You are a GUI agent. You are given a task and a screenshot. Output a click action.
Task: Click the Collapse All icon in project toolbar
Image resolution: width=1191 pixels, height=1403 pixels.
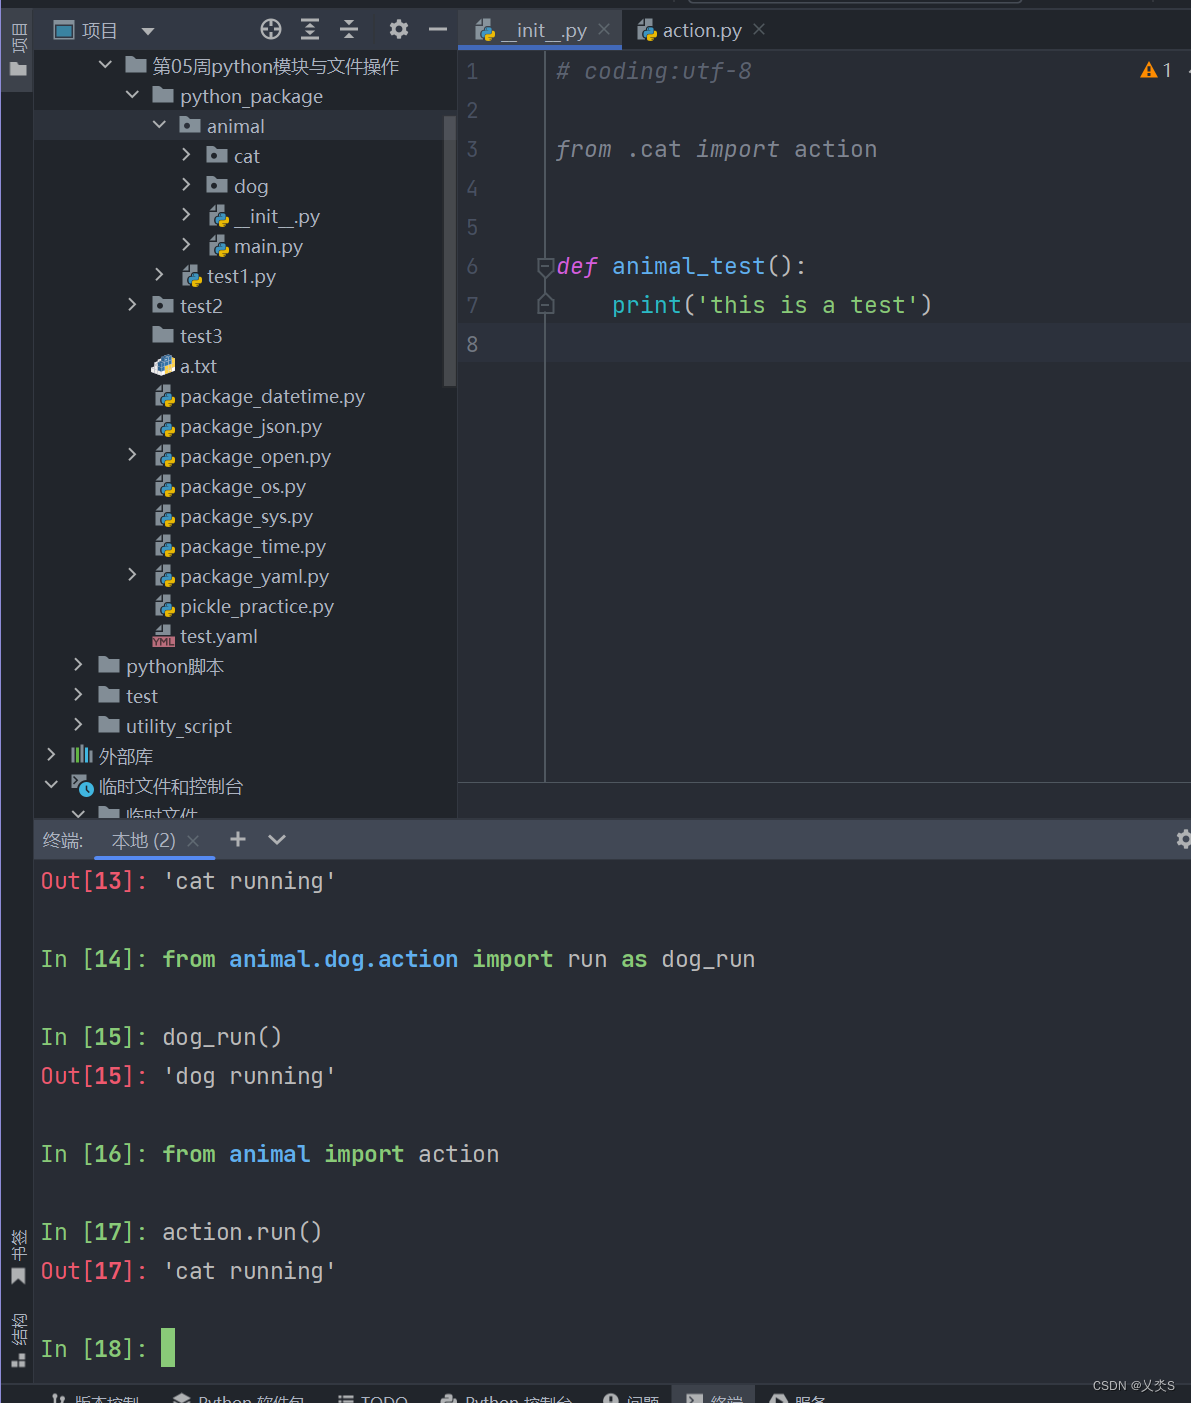tap(349, 30)
